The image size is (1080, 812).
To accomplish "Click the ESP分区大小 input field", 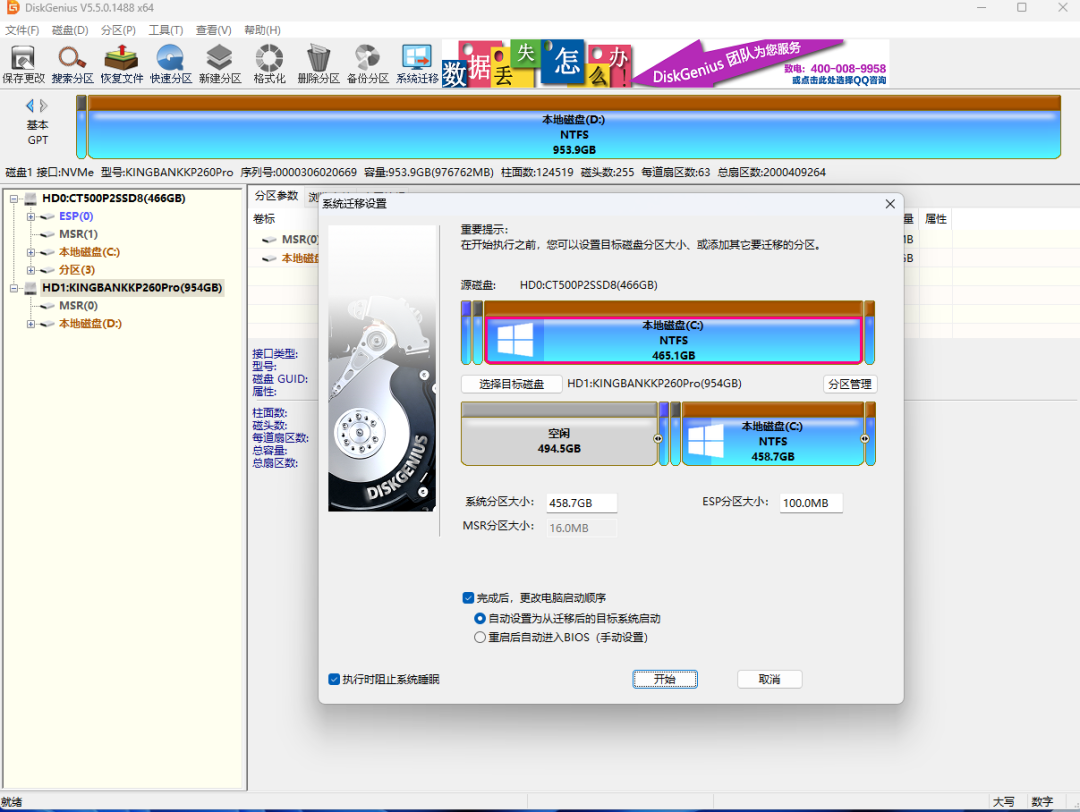I will tap(811, 503).
